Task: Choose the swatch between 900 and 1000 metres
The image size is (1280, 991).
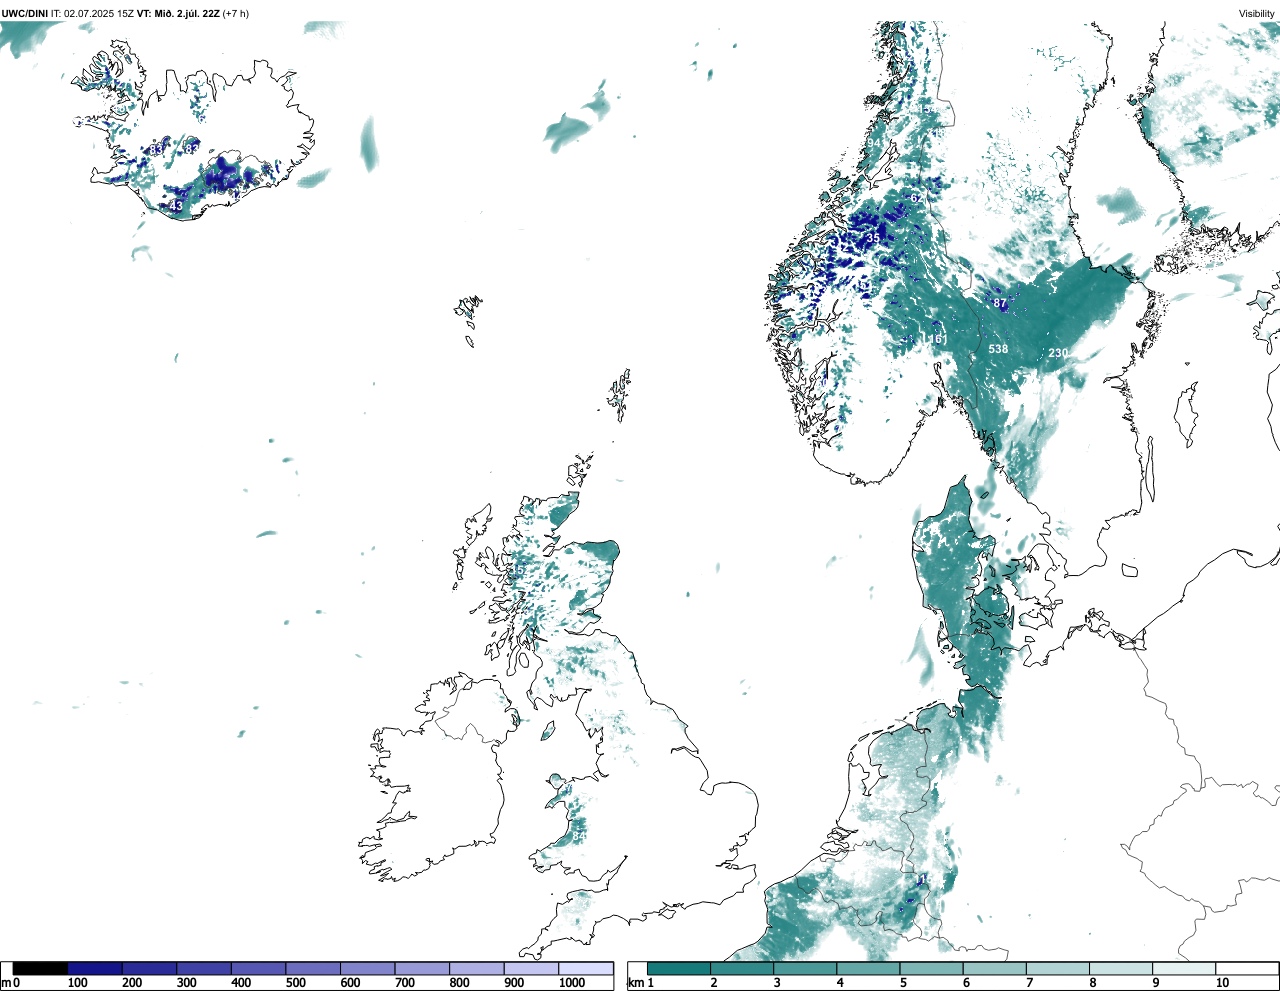Action: tap(531, 968)
